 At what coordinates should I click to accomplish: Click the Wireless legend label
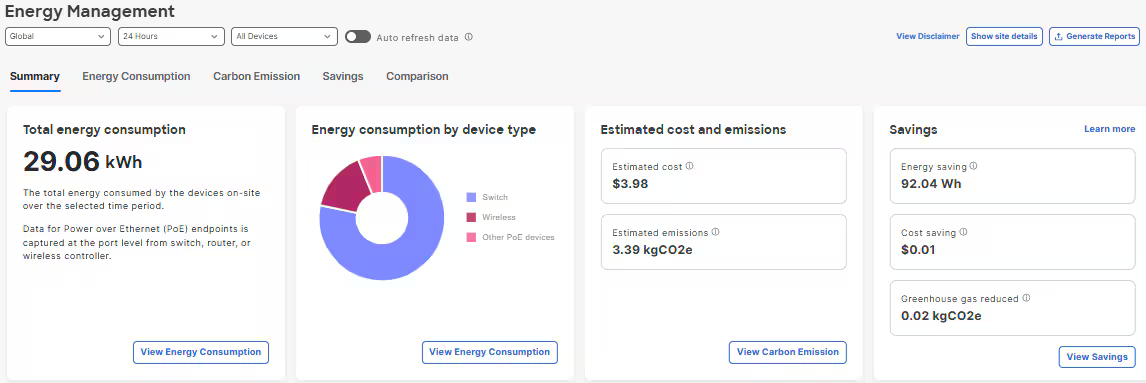(498, 217)
